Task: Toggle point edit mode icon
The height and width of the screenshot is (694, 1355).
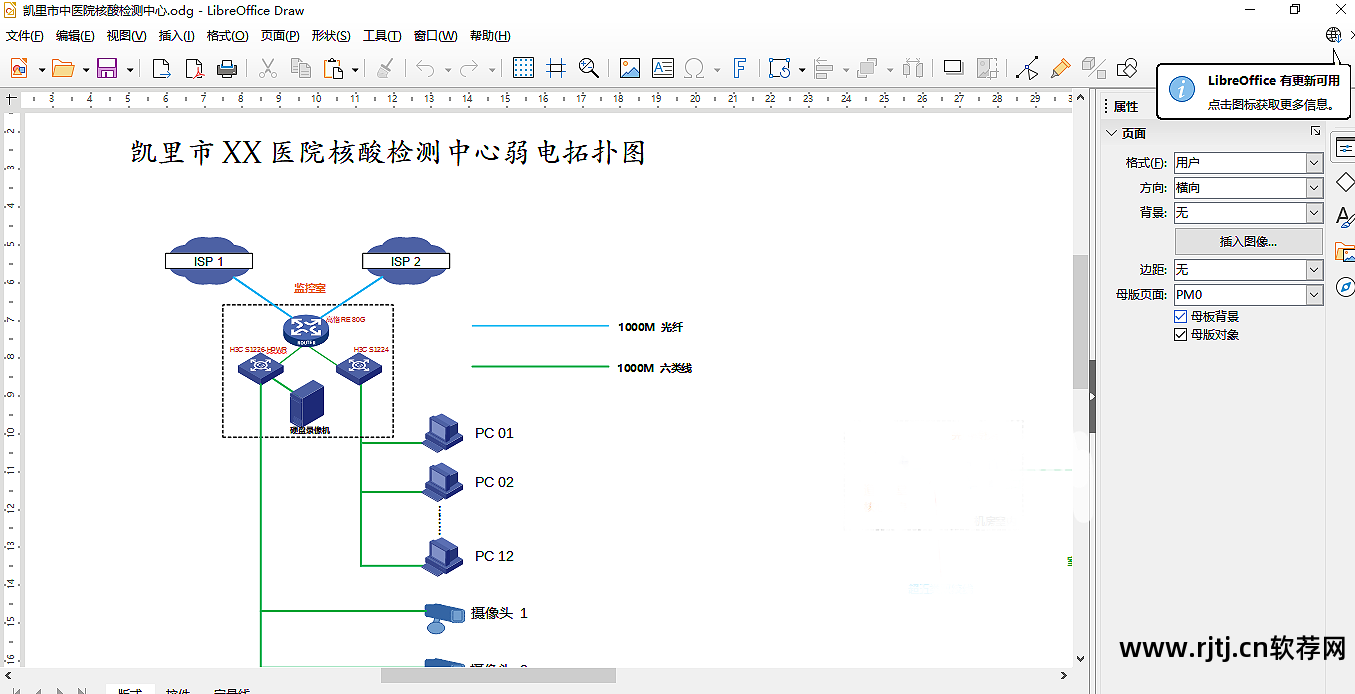Action: 1027,68
